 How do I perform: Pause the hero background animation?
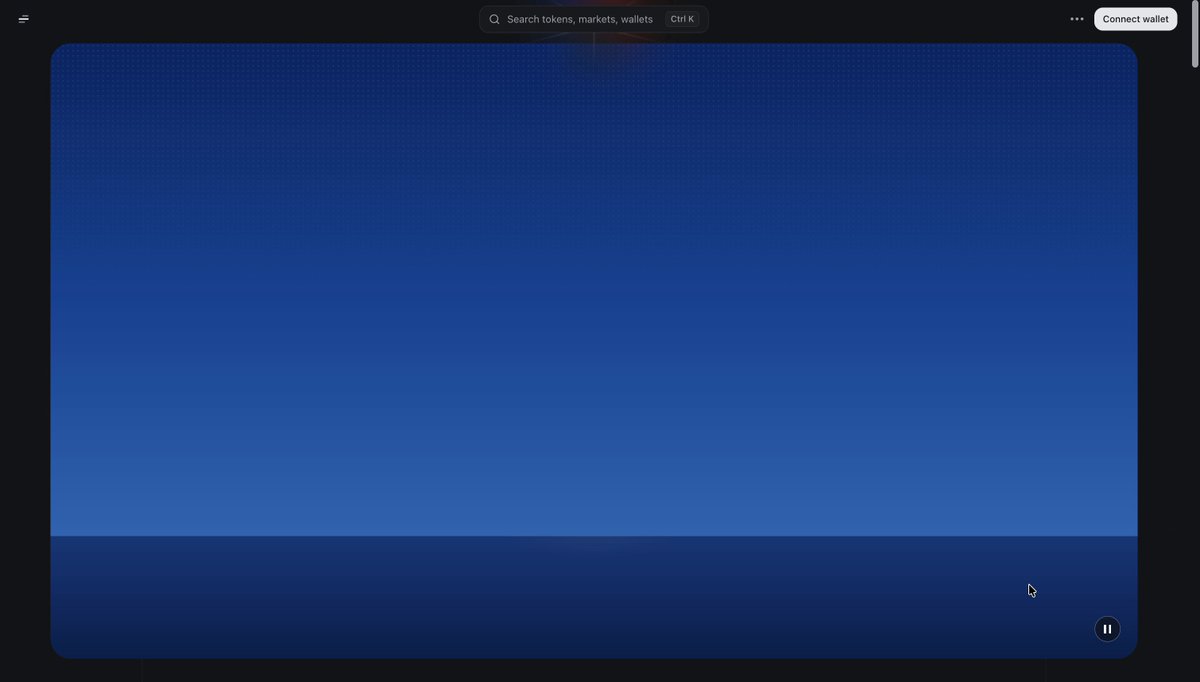coord(1107,629)
